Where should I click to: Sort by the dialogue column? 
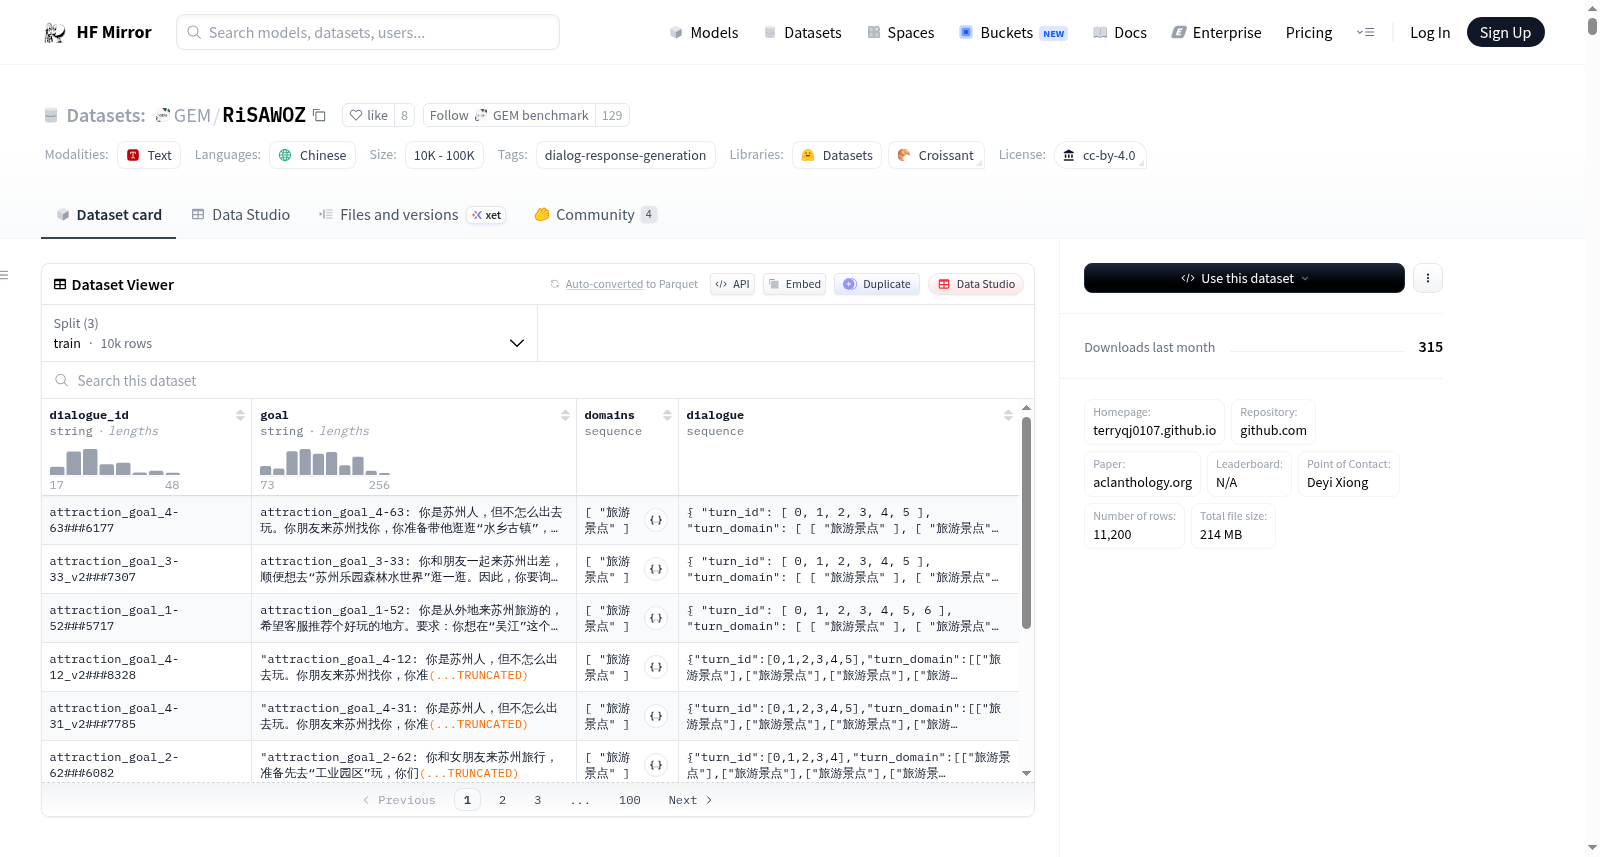[x=1008, y=415]
